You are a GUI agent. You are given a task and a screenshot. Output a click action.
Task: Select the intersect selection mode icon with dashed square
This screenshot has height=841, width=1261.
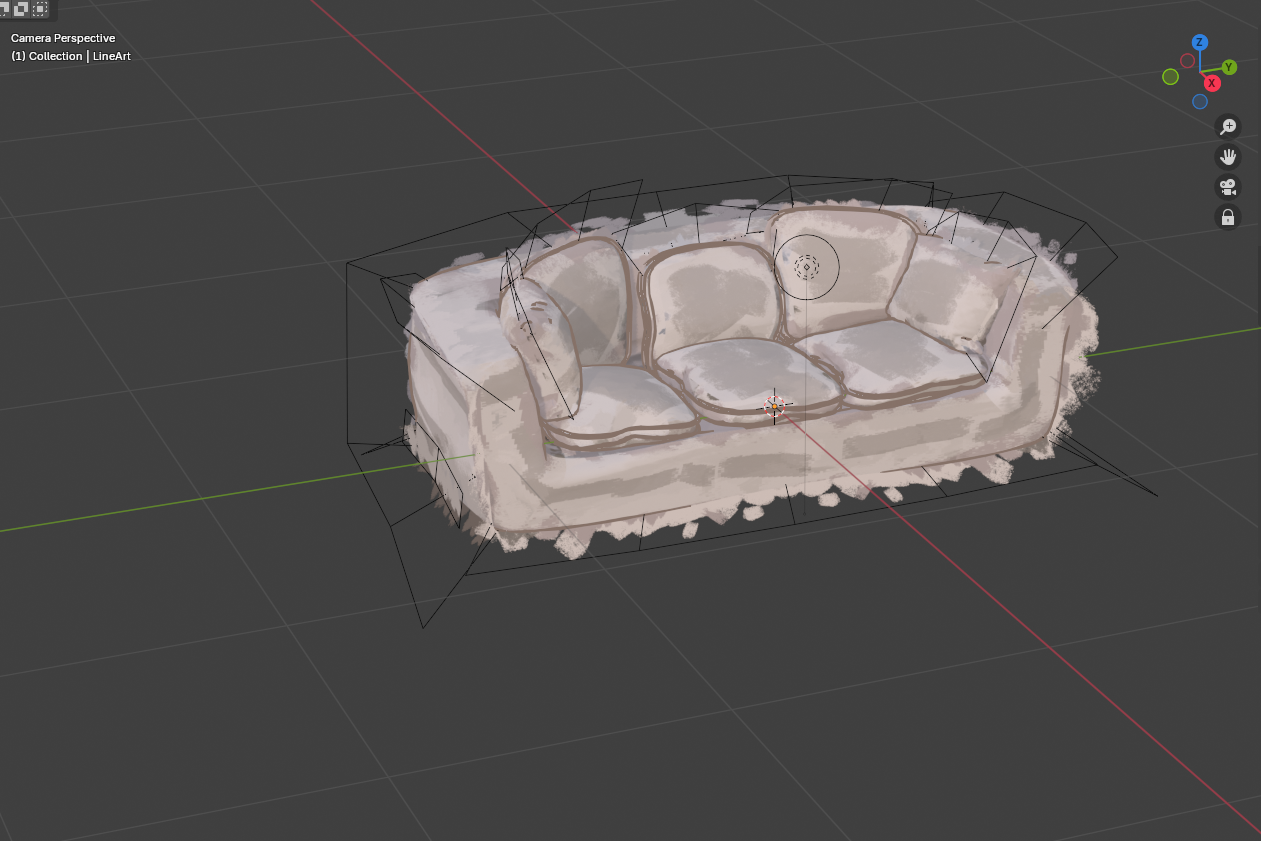[x=40, y=8]
